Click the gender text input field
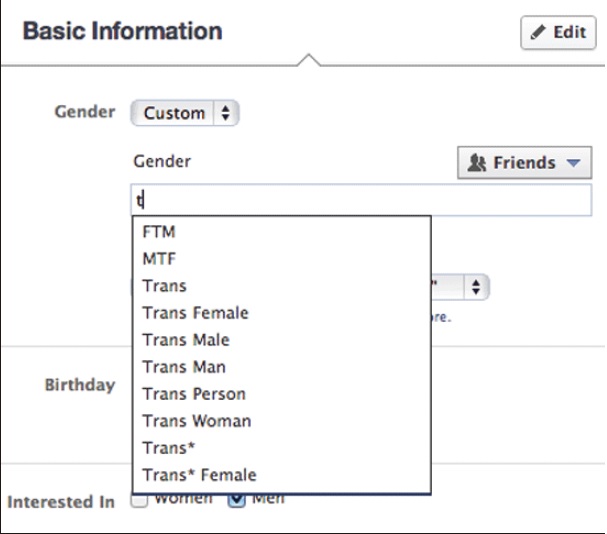The height and width of the screenshot is (534, 607). 360,199
